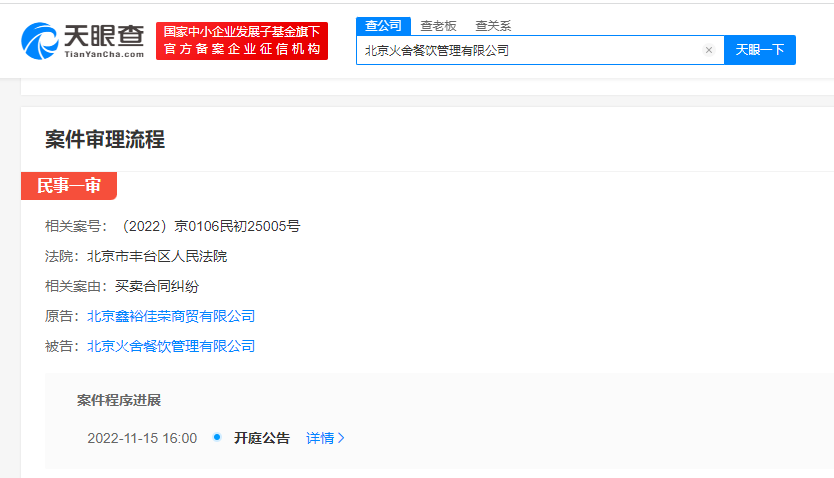This screenshot has height=478, width=834.
Task: Click the court name 北京市丰台区人民法院
Action: click(157, 256)
